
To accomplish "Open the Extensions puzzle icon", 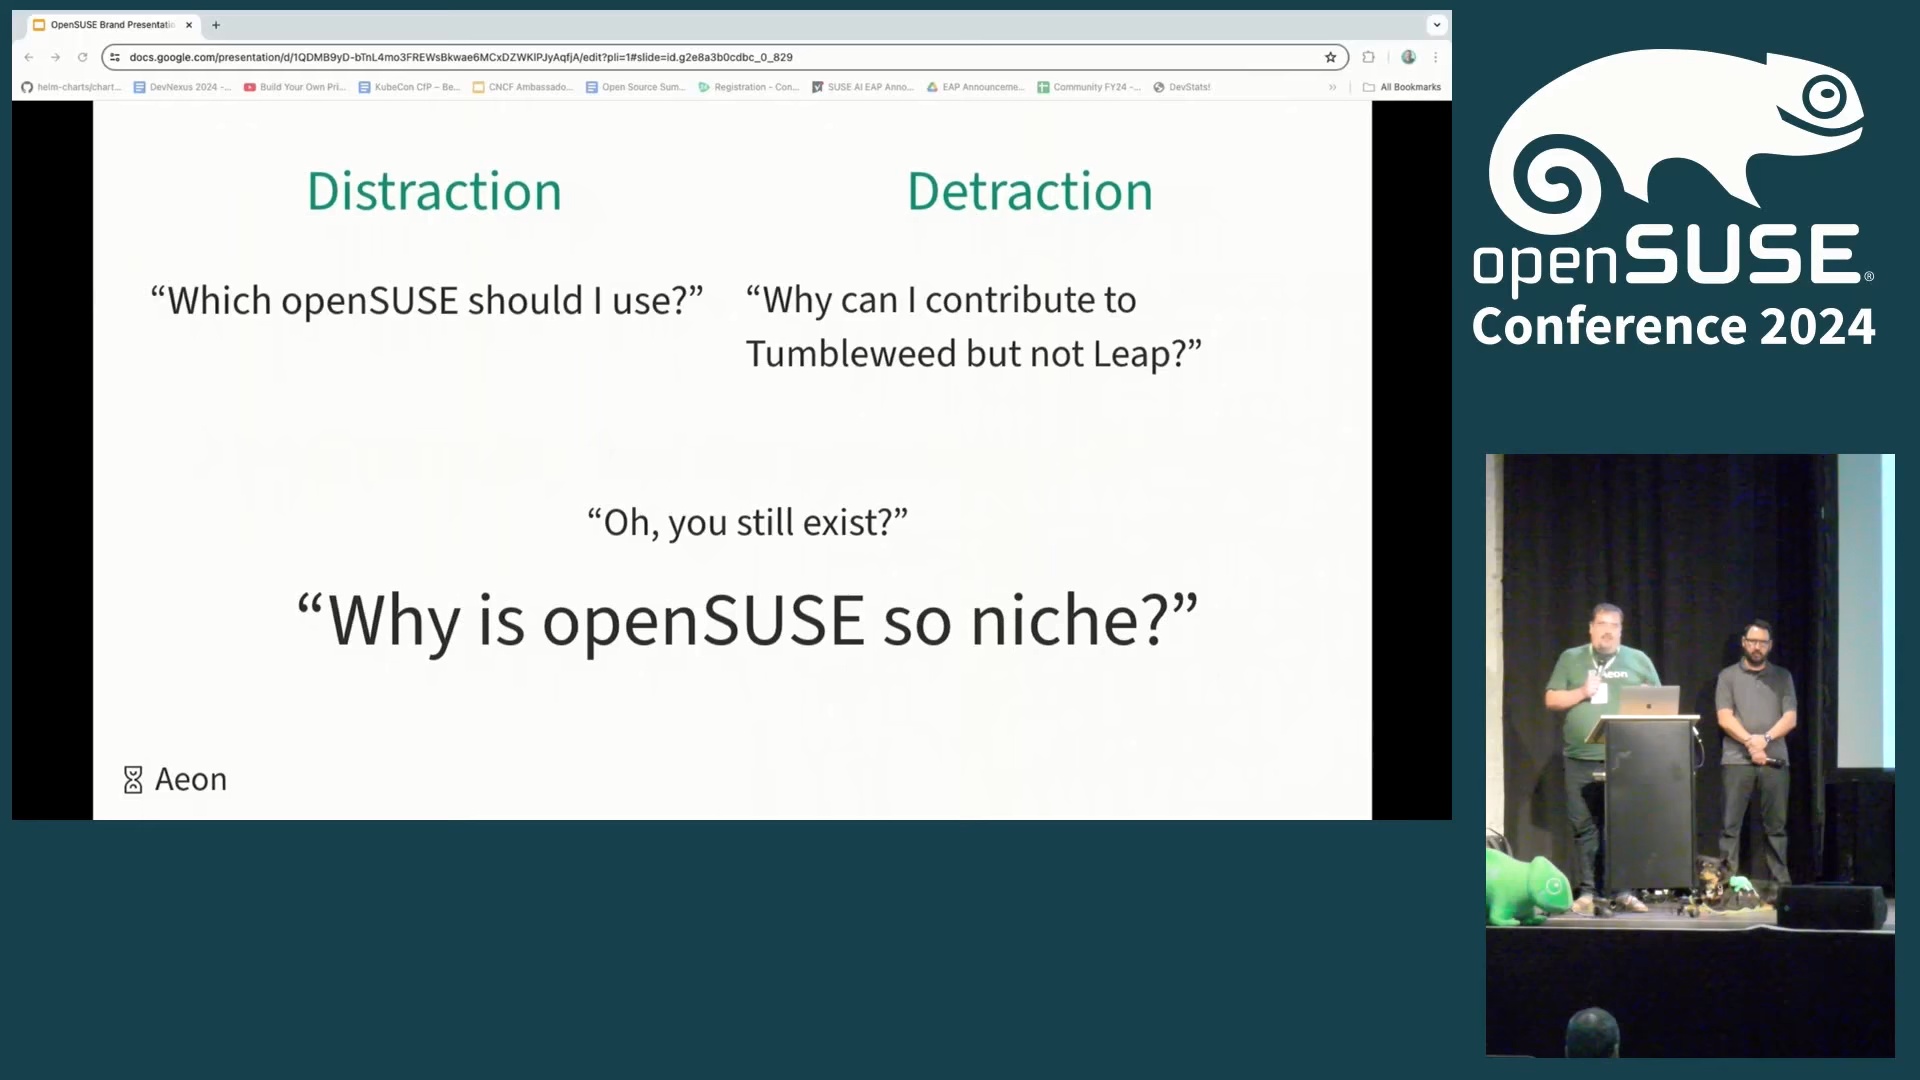I will click(x=1369, y=57).
